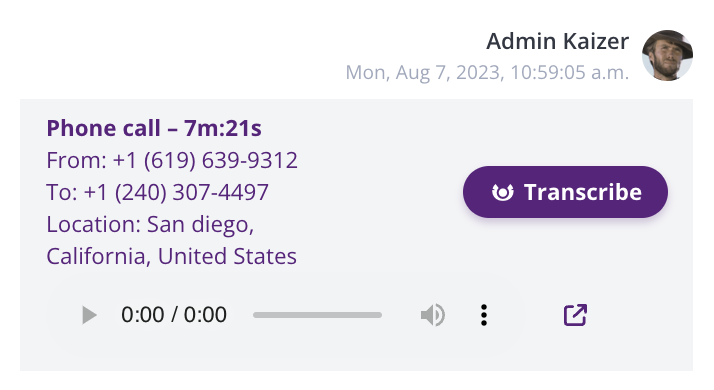Click the 'From:' label line
Viewport: 714px width, 390px height.
172,160
